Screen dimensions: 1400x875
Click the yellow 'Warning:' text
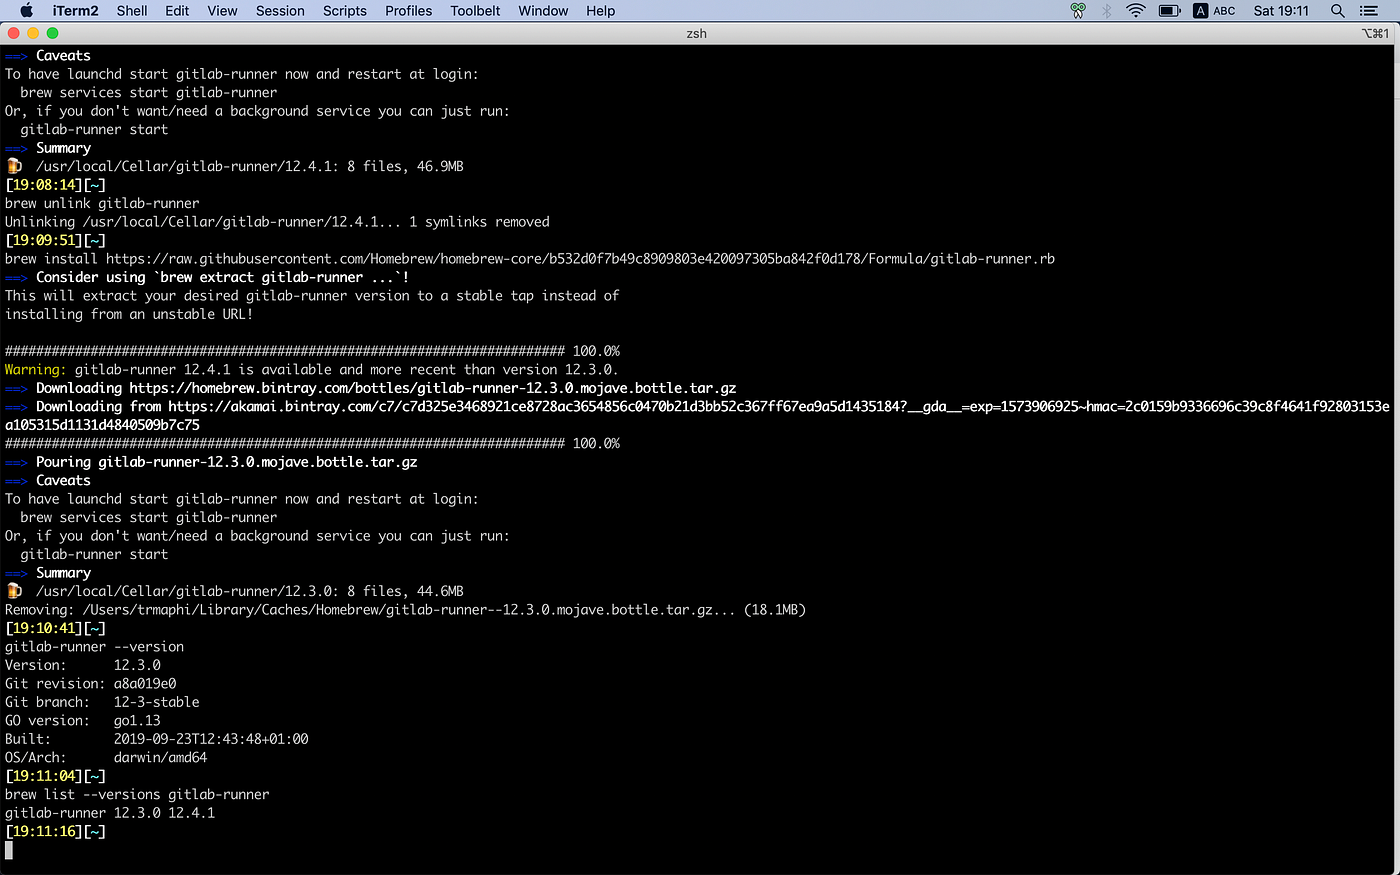pos(35,369)
